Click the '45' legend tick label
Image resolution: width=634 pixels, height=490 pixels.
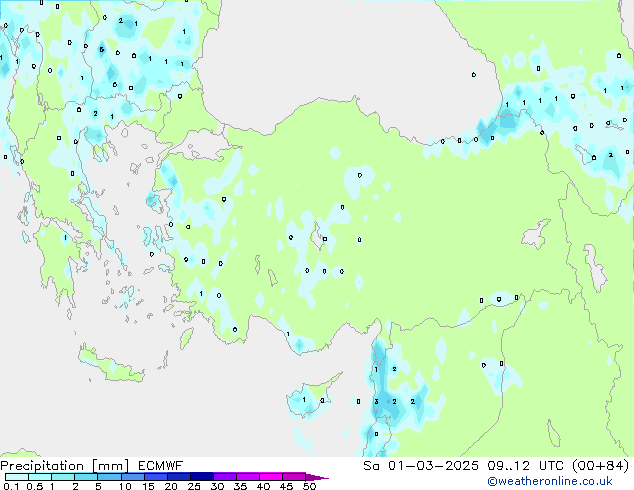click(x=286, y=486)
